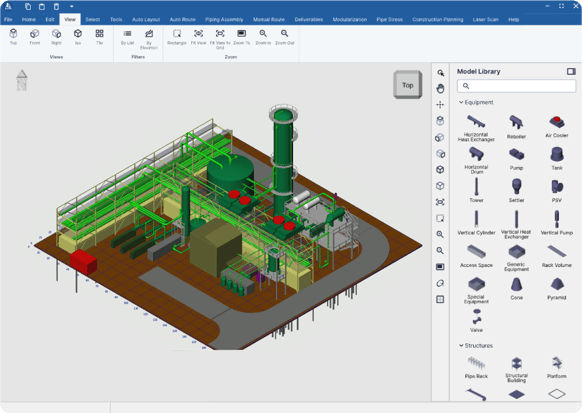Click the north compass indicator in viewport
Screen dimensions: 582x413
22,80
